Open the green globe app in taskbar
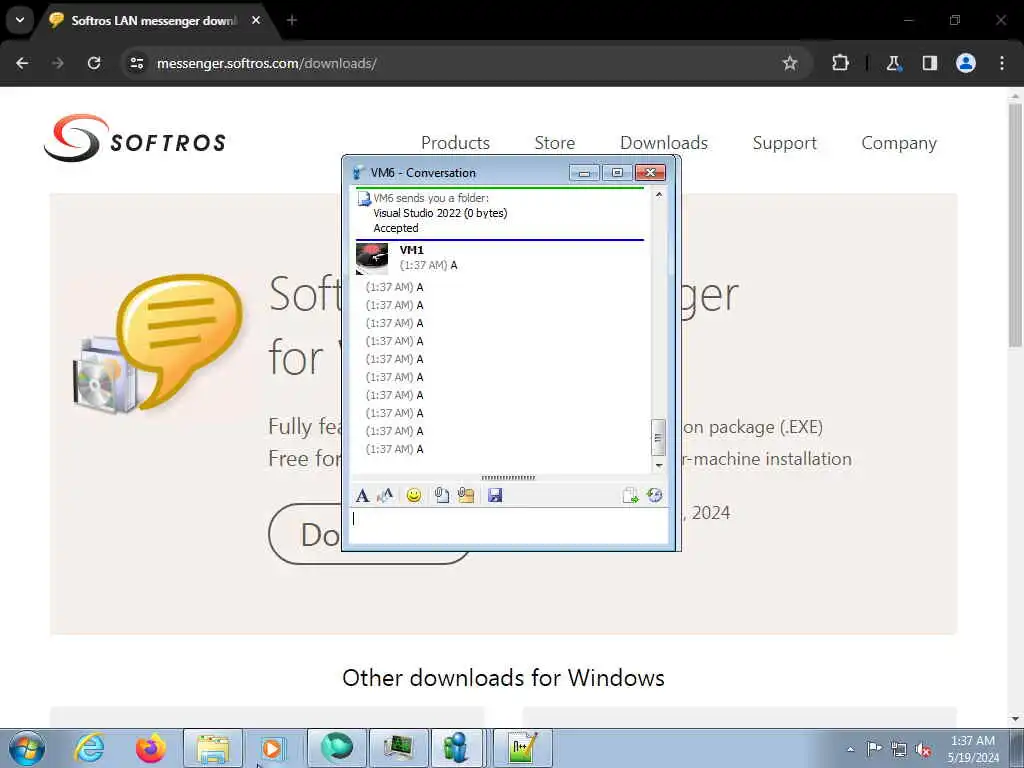This screenshot has width=1024, height=768. (x=337, y=748)
